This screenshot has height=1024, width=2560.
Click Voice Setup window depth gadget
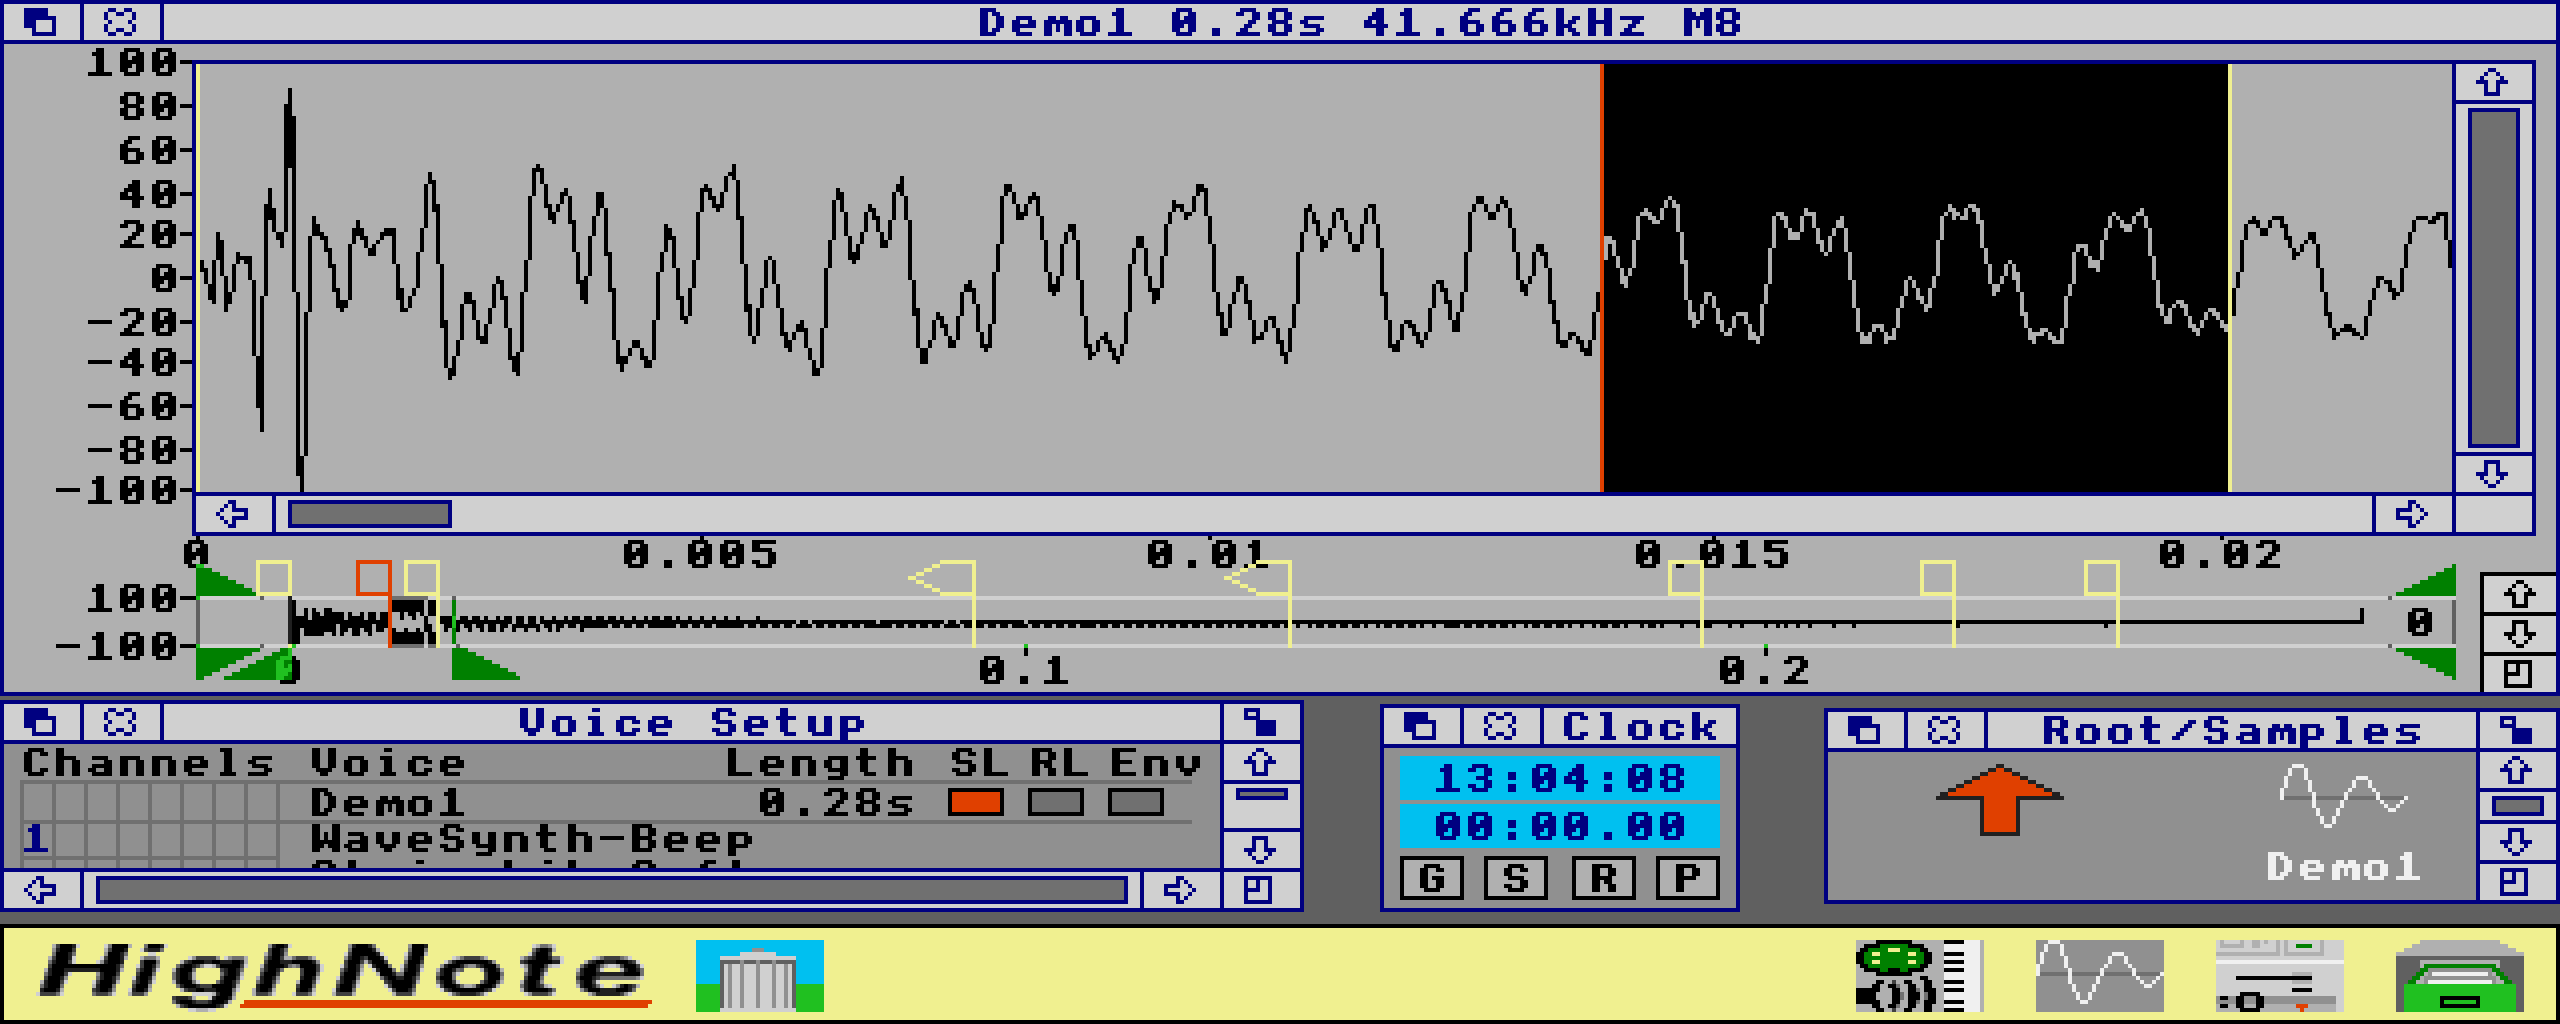click(x=41, y=722)
